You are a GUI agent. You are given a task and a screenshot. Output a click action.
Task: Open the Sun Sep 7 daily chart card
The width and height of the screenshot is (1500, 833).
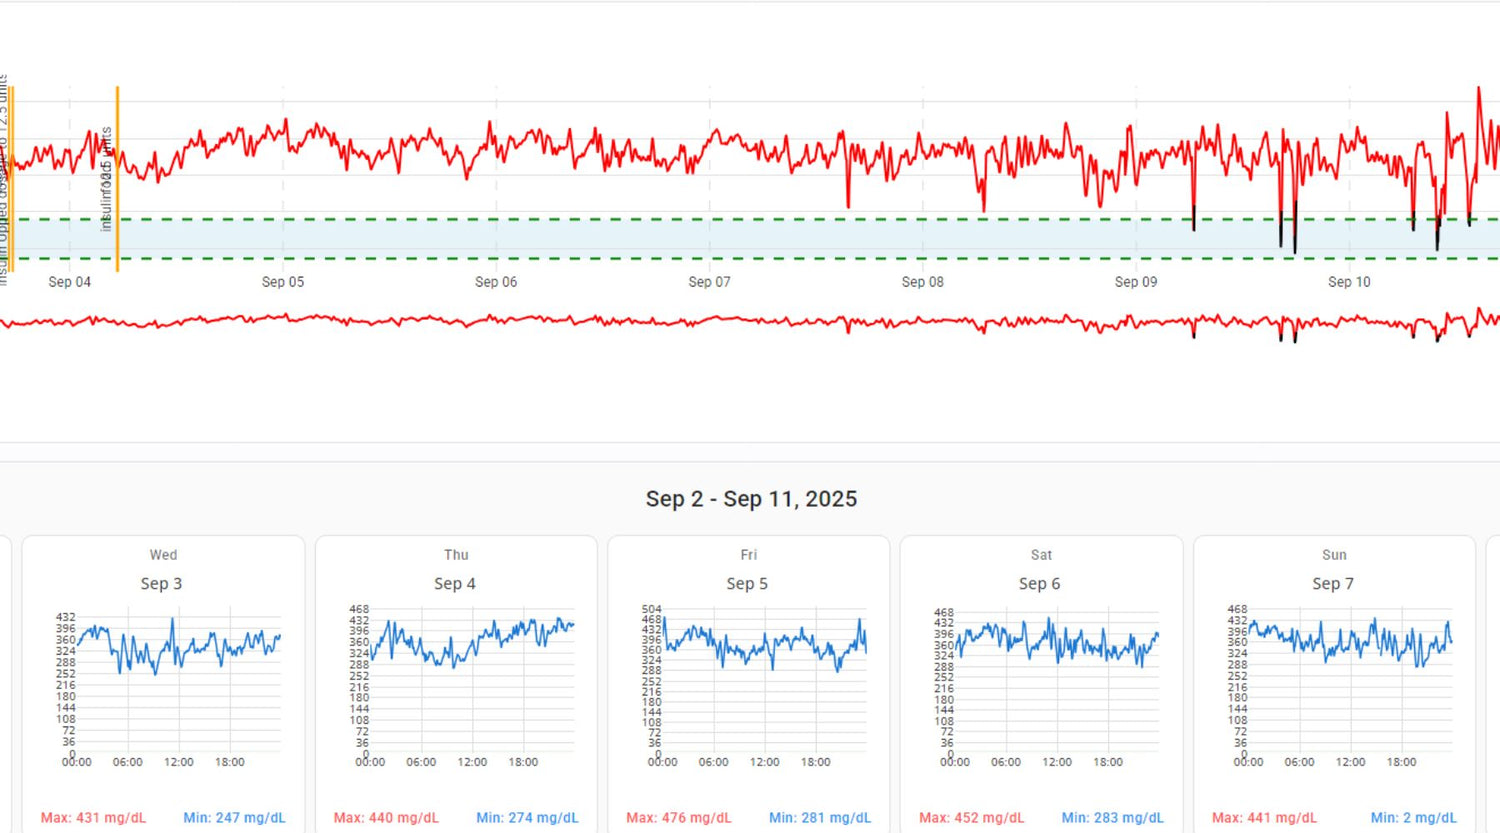[x=1334, y=583]
